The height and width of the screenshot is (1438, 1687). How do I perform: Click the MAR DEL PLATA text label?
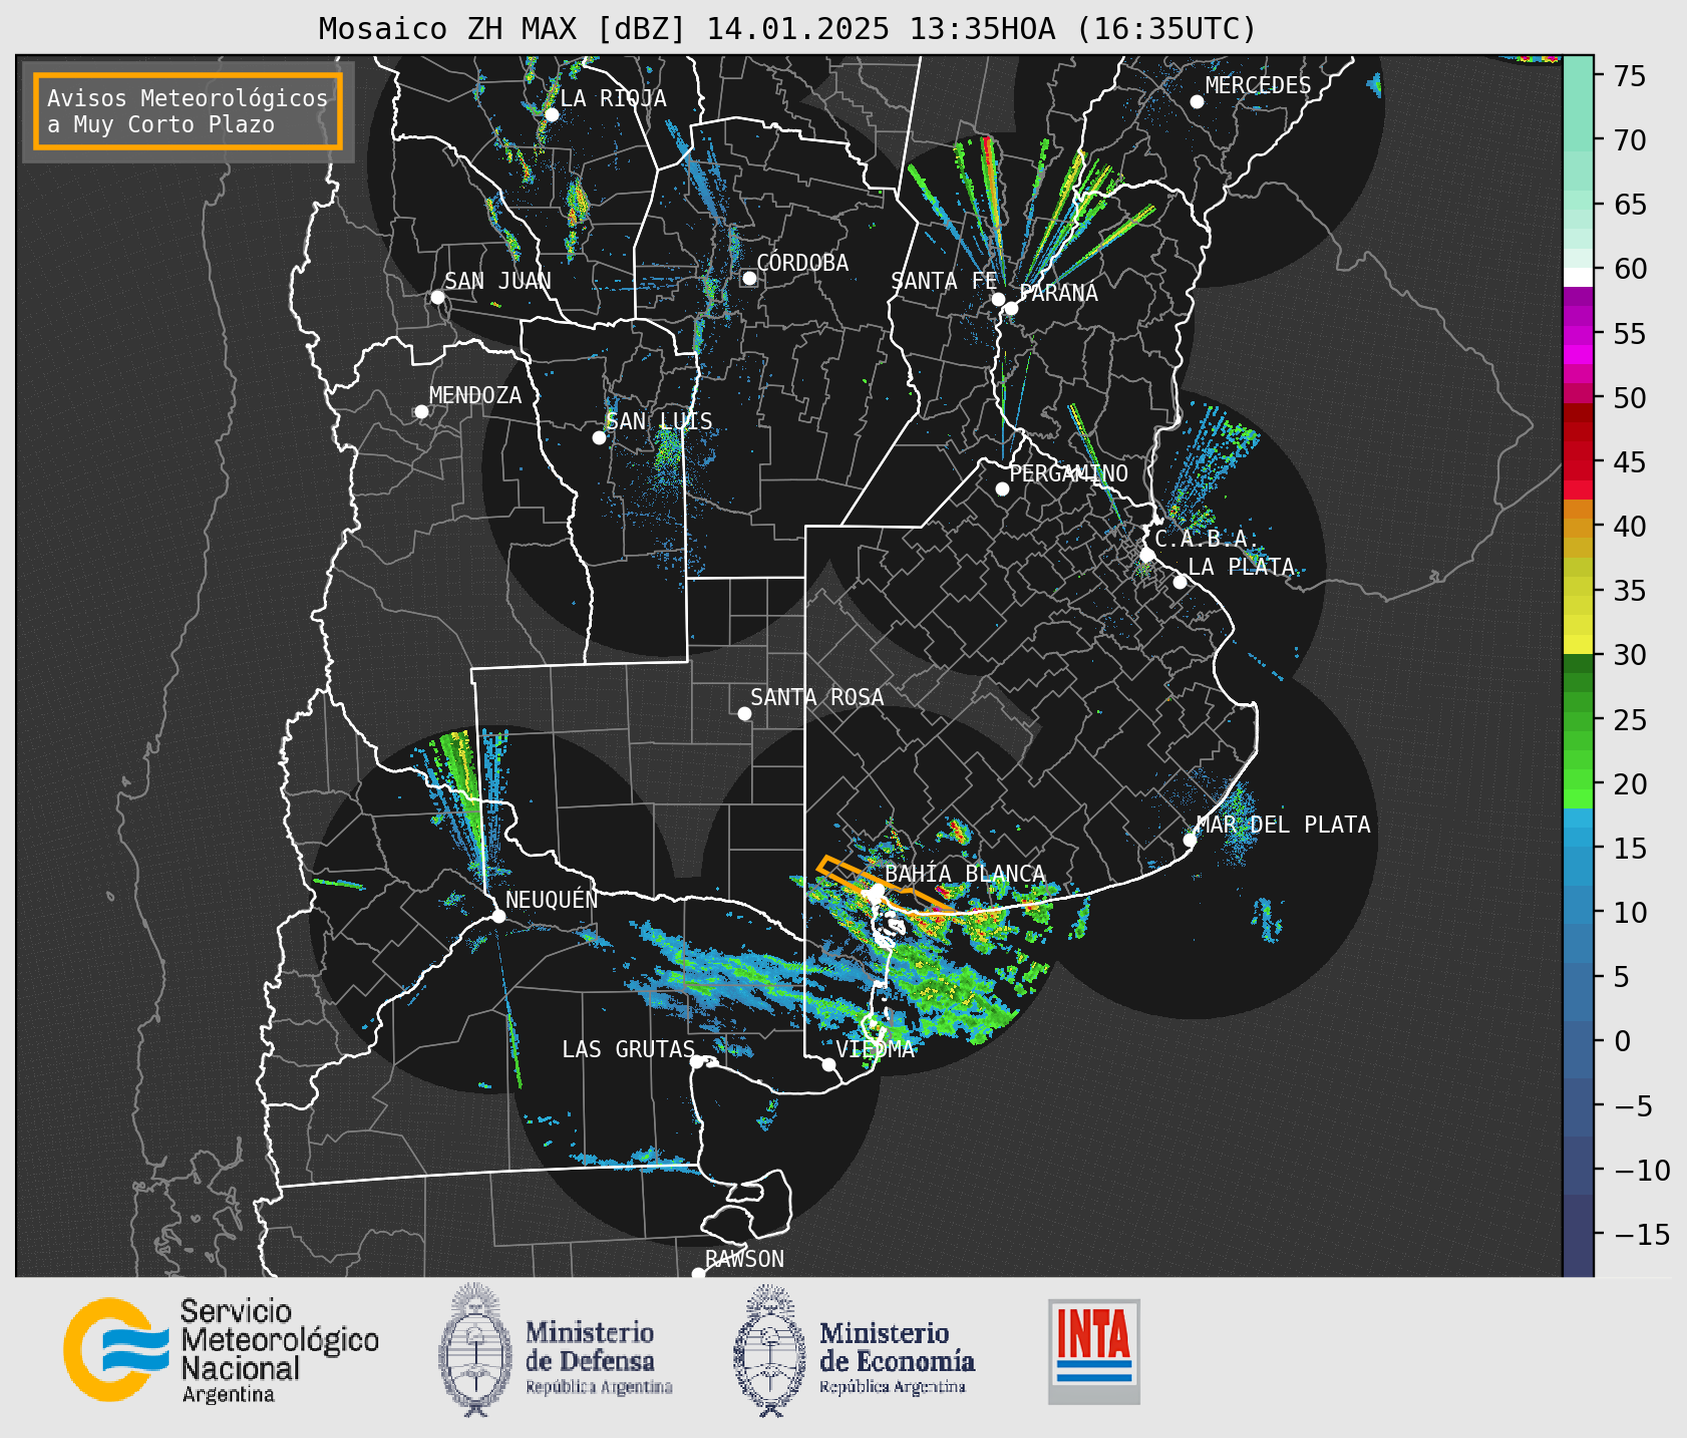point(1283,825)
